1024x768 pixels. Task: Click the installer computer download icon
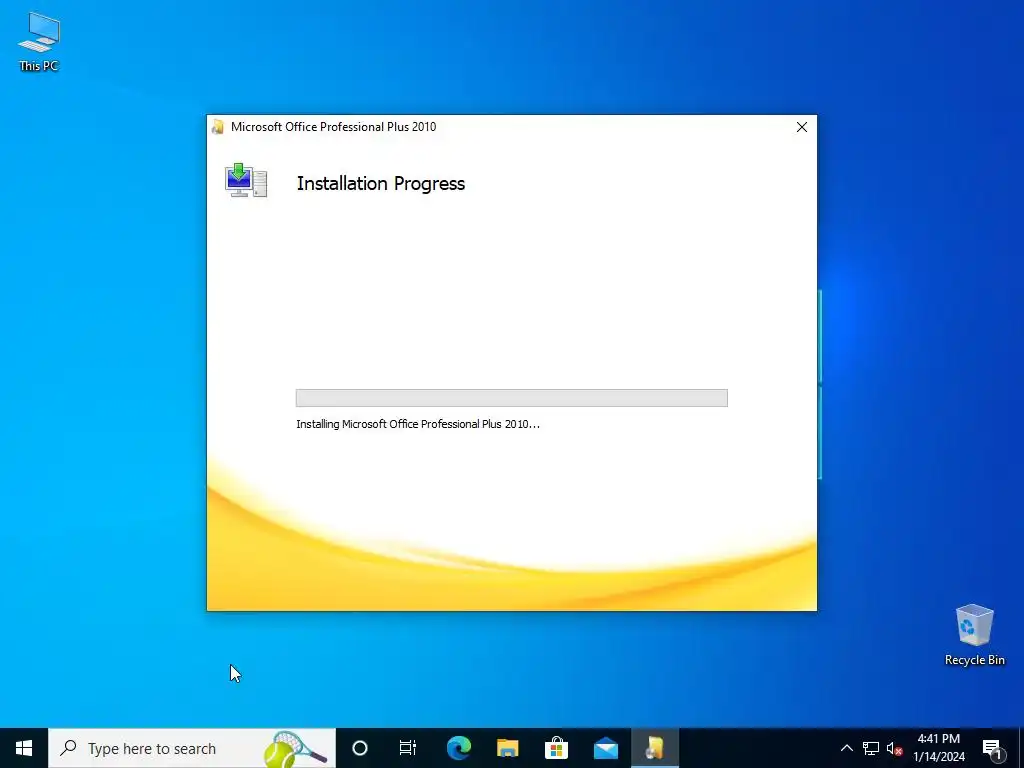tap(246, 181)
